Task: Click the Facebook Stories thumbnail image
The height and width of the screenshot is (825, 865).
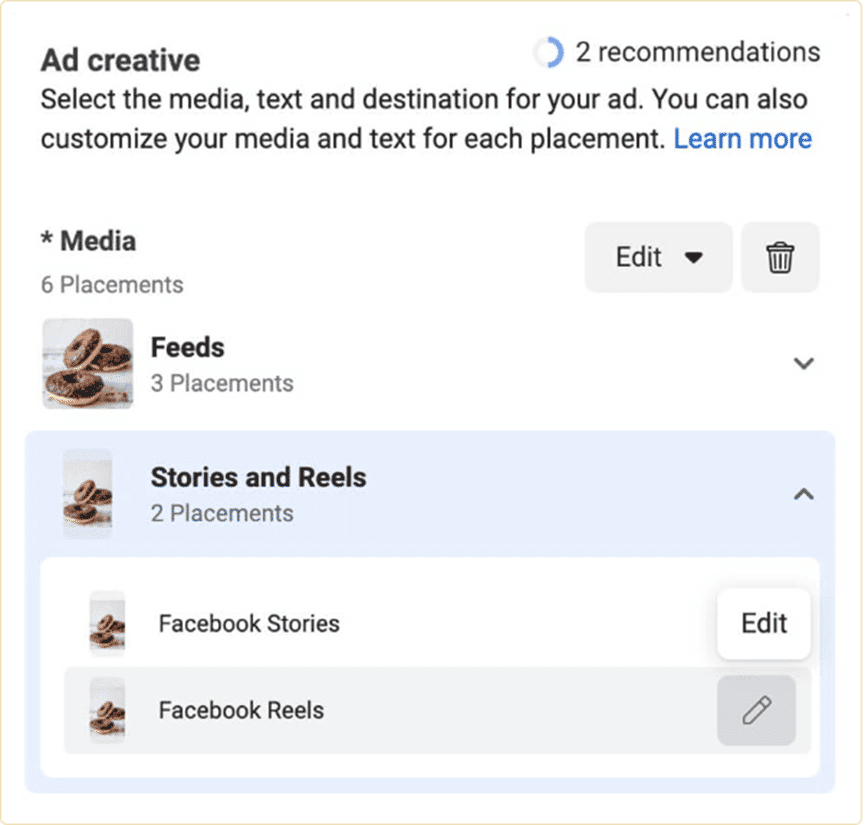Action: 107,624
